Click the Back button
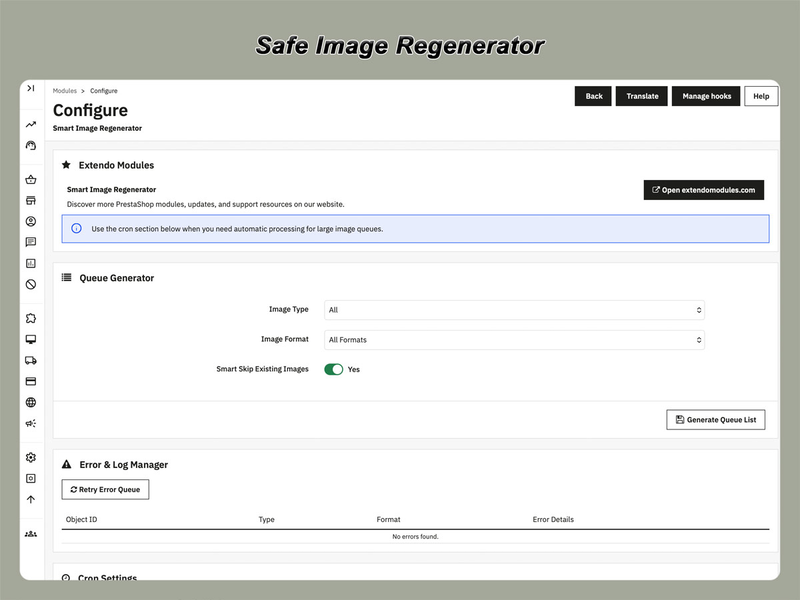Image resolution: width=800 pixels, height=600 pixels. [x=593, y=96]
